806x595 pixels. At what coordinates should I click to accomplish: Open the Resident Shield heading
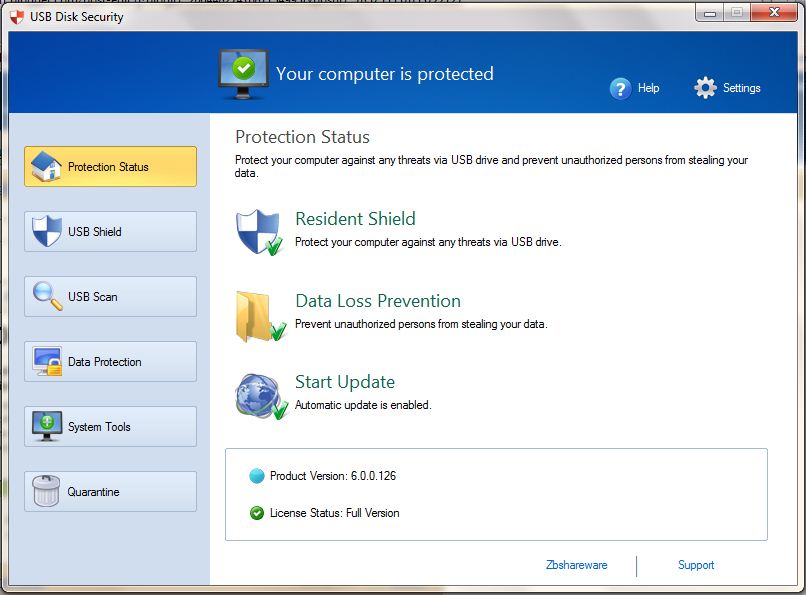pos(355,219)
